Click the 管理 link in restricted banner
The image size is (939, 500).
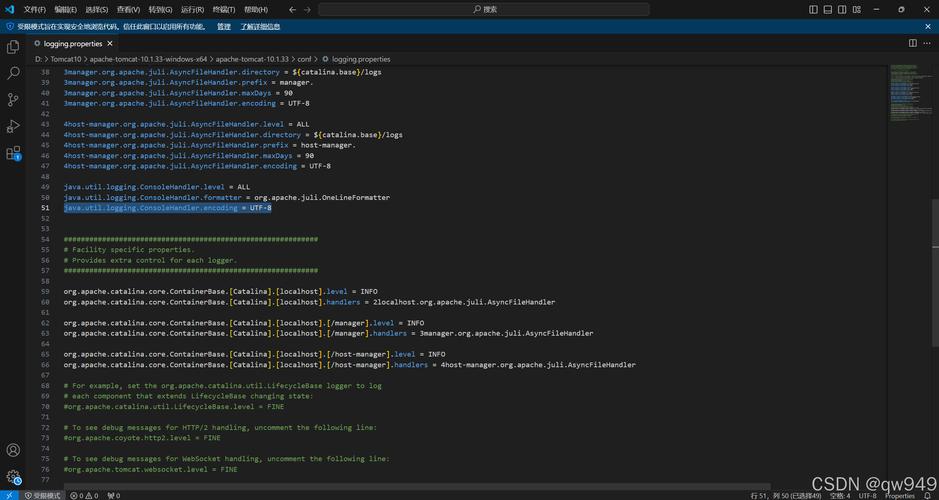[x=223, y=27]
